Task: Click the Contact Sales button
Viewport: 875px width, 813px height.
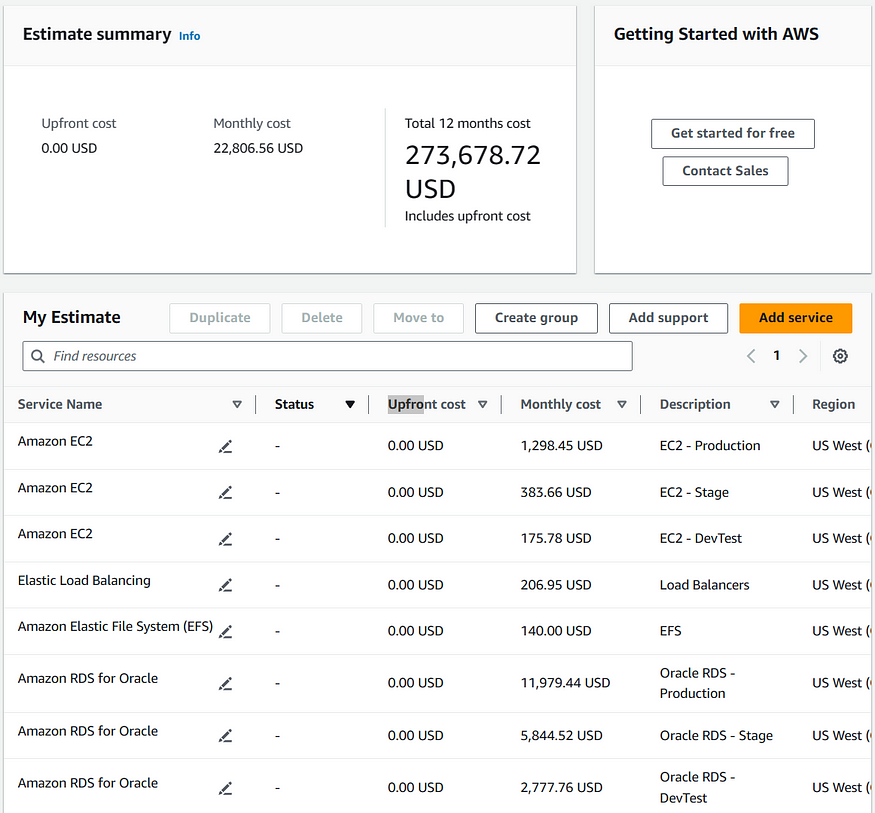Action: point(725,171)
